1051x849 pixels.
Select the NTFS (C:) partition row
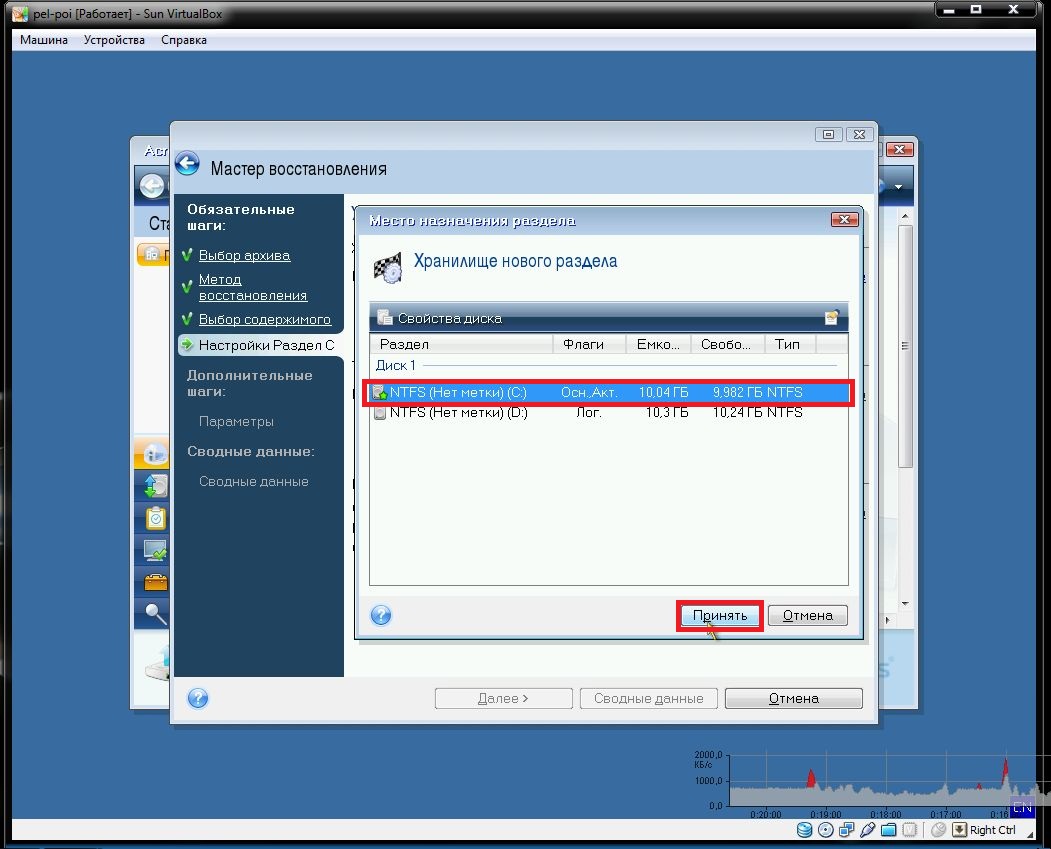click(609, 392)
